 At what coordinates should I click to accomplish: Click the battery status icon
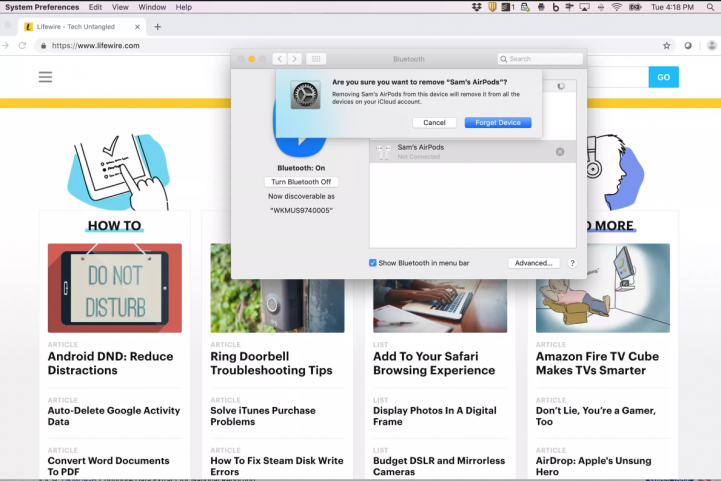[x=635, y=7]
